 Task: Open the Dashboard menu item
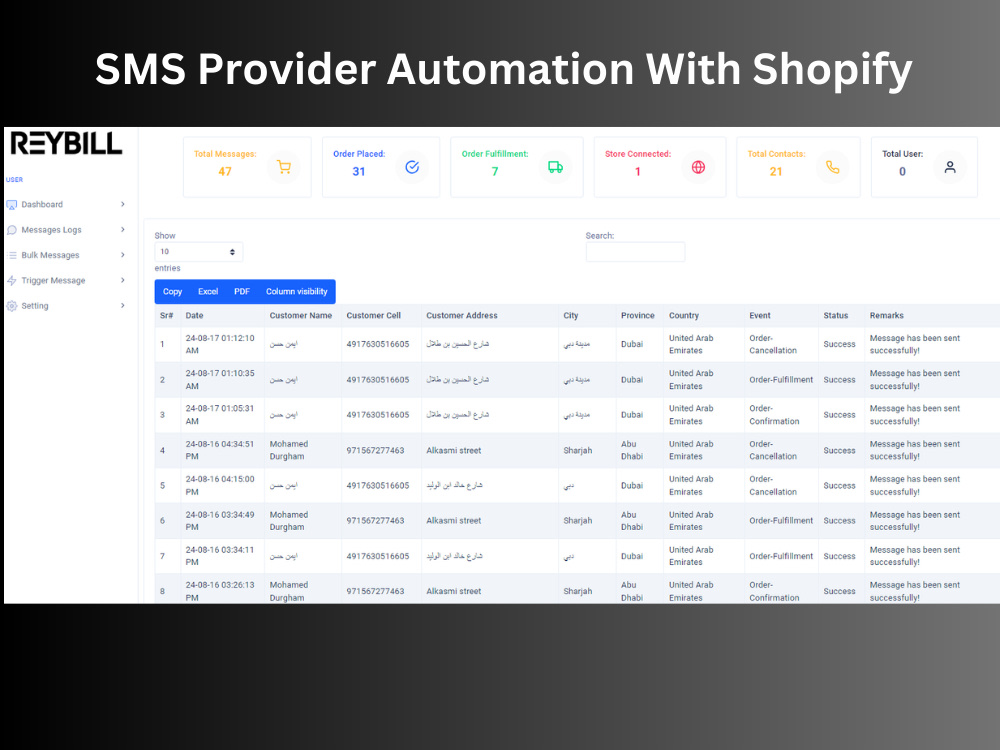66,204
